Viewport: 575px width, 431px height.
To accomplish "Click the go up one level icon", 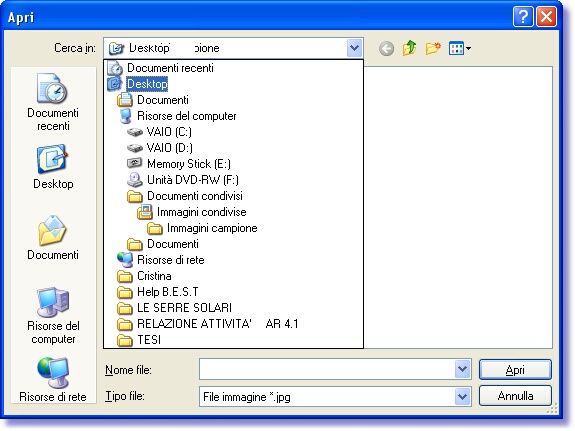I will click(409, 48).
